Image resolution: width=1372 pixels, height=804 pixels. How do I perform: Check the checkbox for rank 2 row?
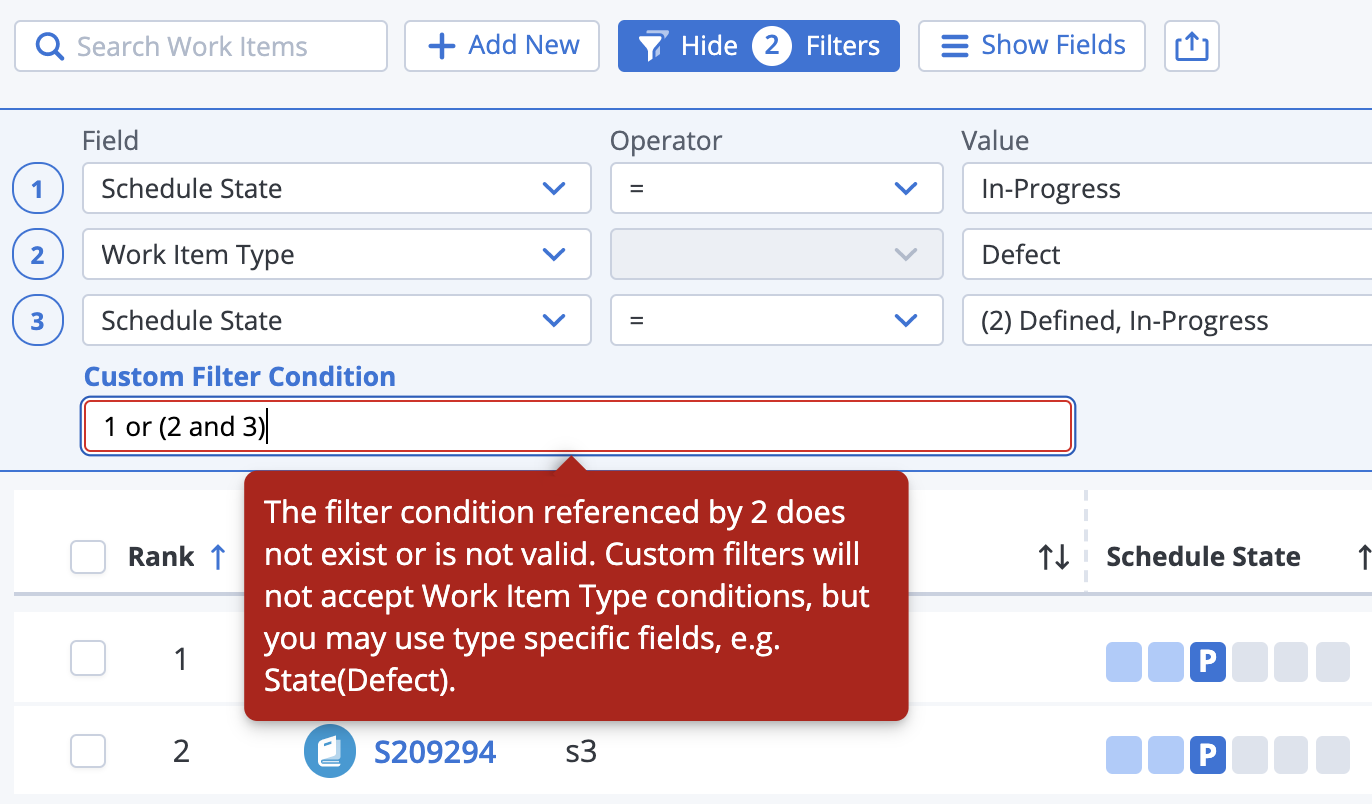(88, 751)
